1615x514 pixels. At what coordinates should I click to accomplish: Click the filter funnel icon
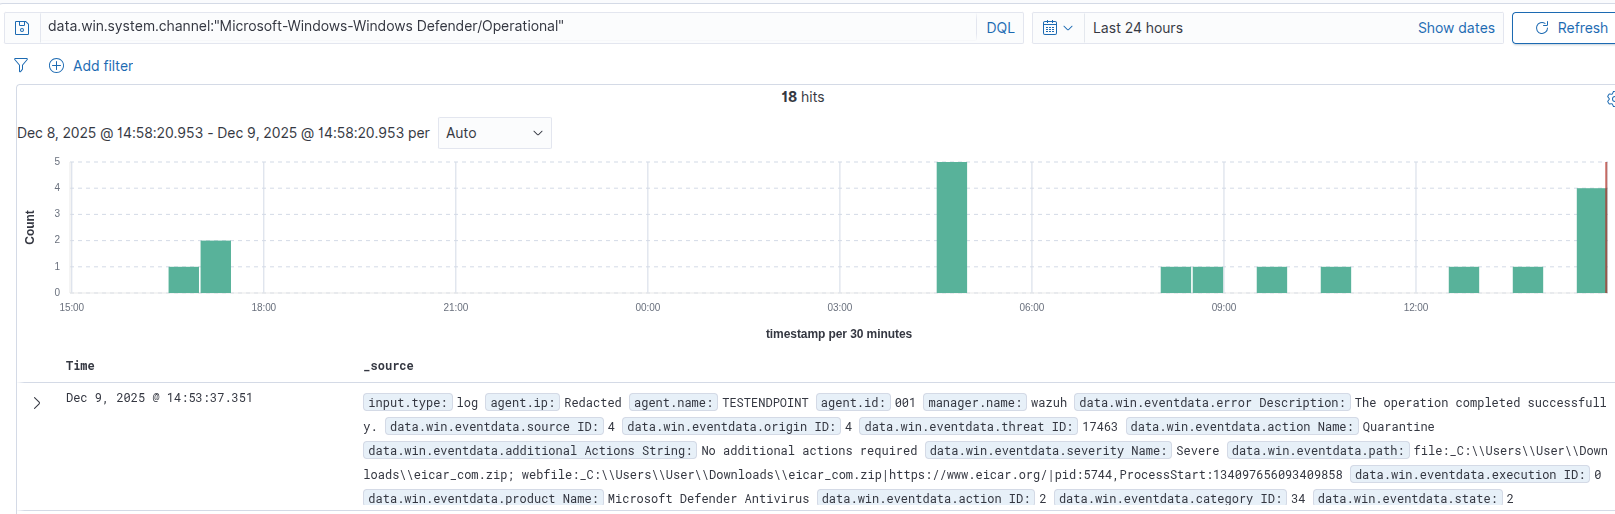[21, 65]
